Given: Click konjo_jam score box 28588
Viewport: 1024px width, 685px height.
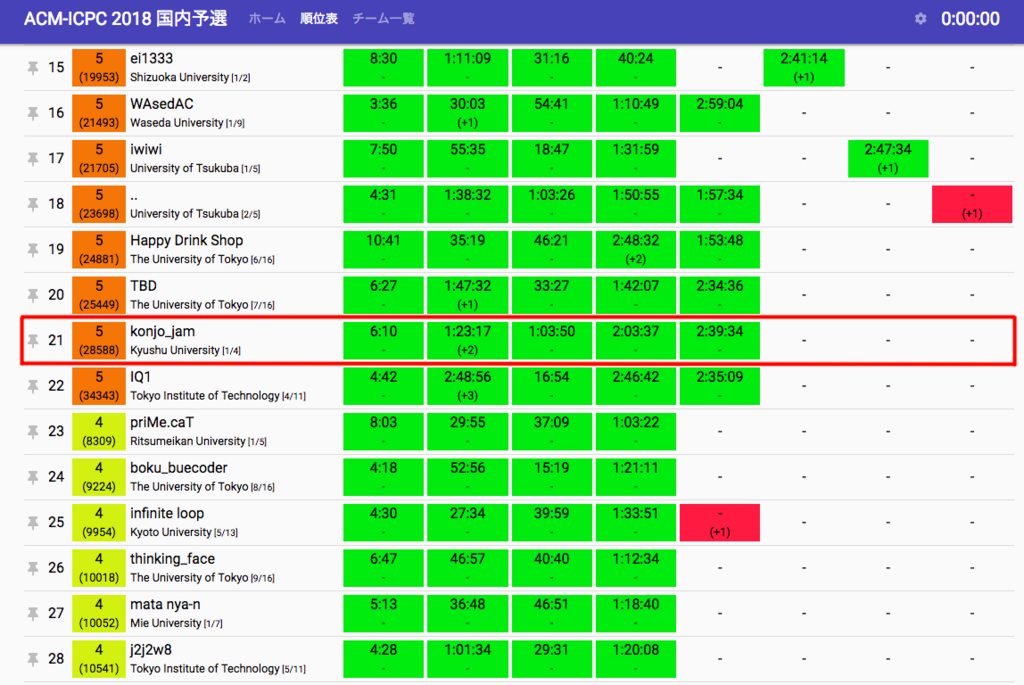Looking at the screenshot, I should (99, 340).
